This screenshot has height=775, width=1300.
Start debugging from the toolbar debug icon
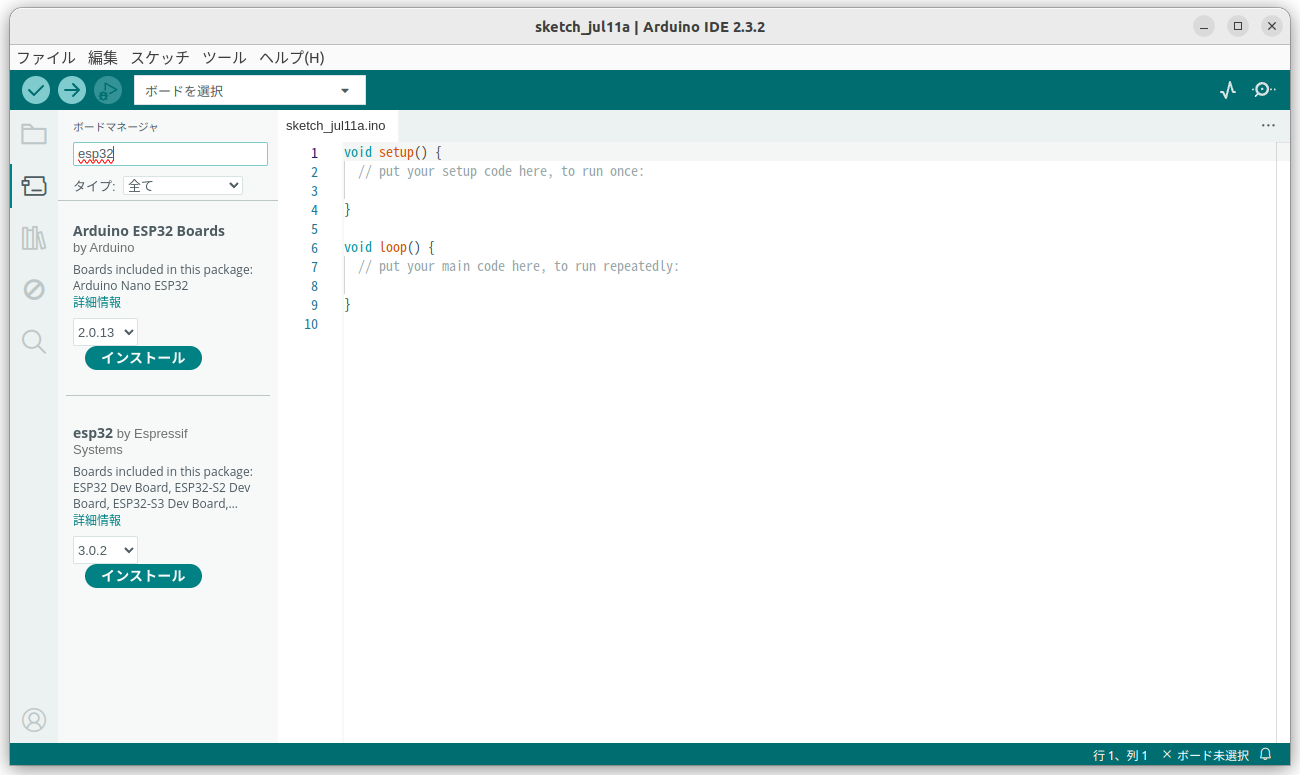[108, 90]
